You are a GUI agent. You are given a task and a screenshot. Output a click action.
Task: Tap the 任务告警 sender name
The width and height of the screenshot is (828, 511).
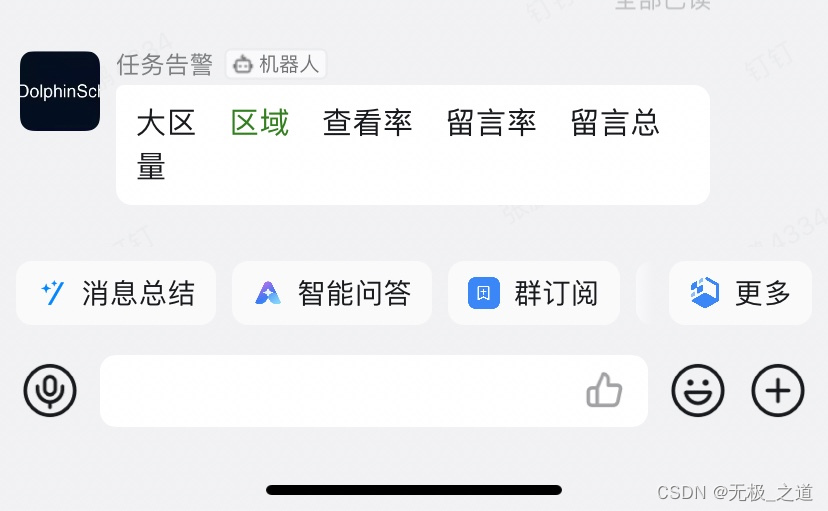click(164, 65)
